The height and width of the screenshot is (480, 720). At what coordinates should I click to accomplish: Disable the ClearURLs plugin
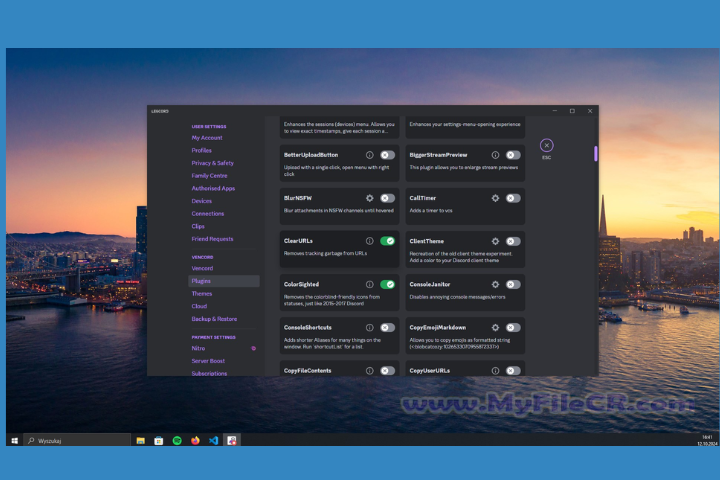(x=388, y=241)
